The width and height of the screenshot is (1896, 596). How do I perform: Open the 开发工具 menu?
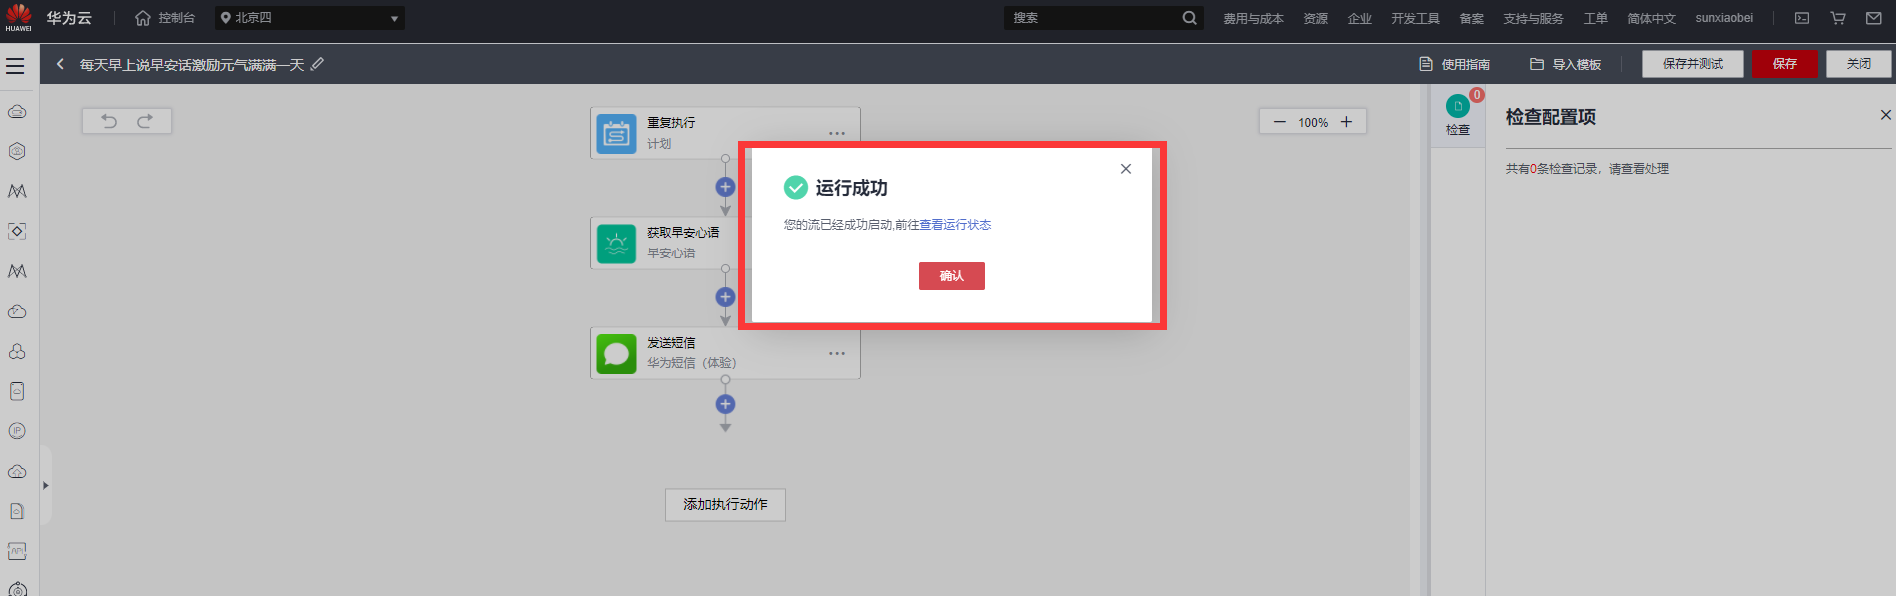click(x=1415, y=18)
